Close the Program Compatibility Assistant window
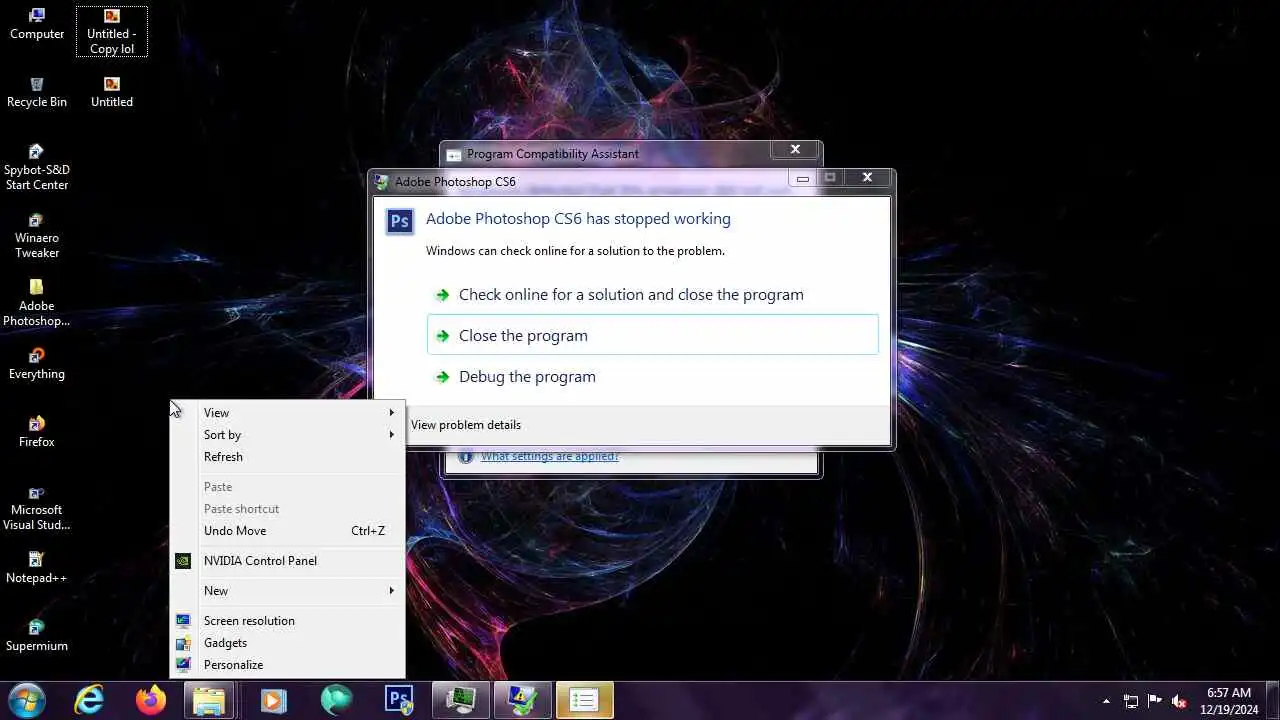 click(795, 150)
